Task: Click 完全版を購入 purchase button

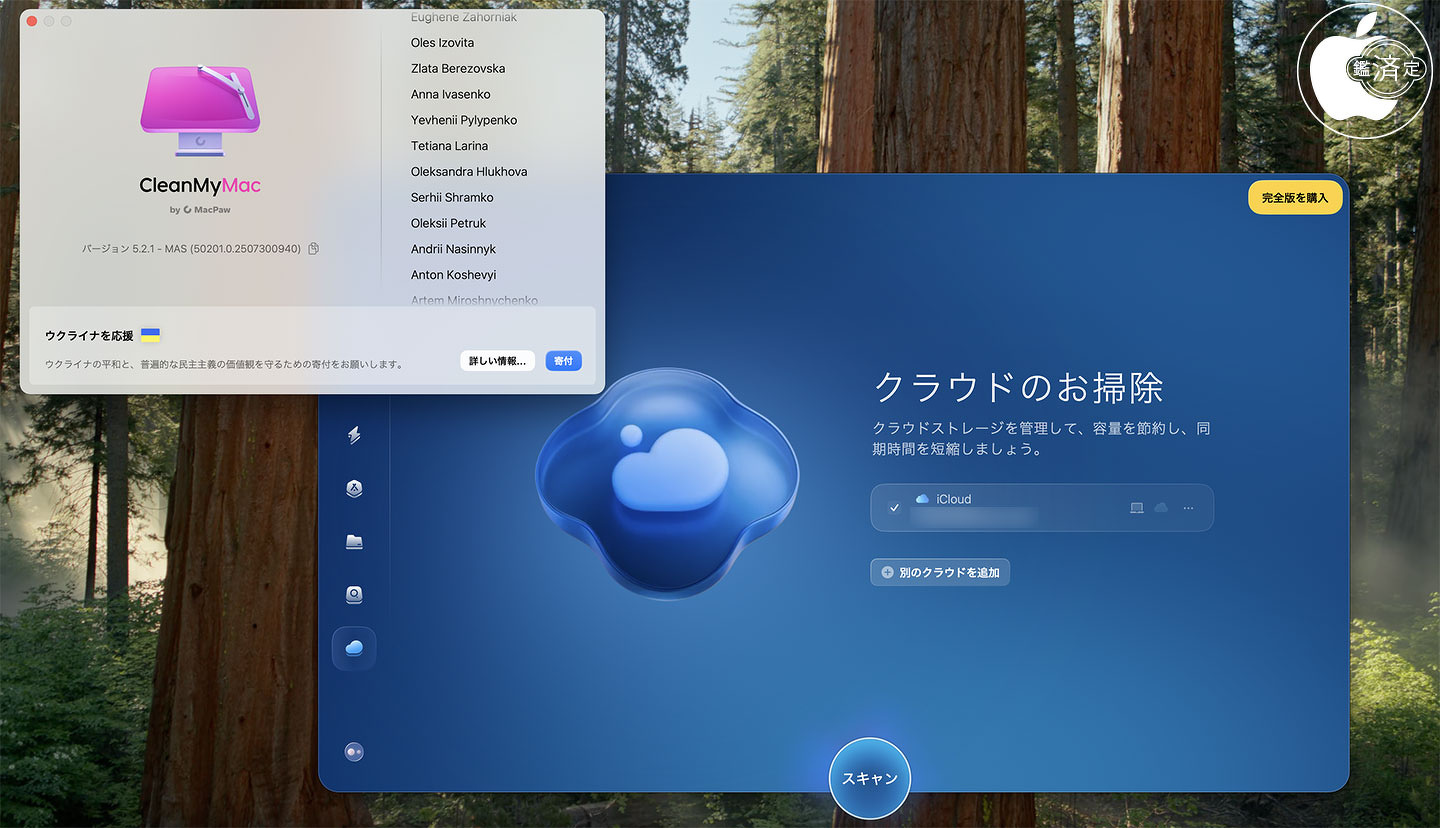Action: pos(1295,197)
